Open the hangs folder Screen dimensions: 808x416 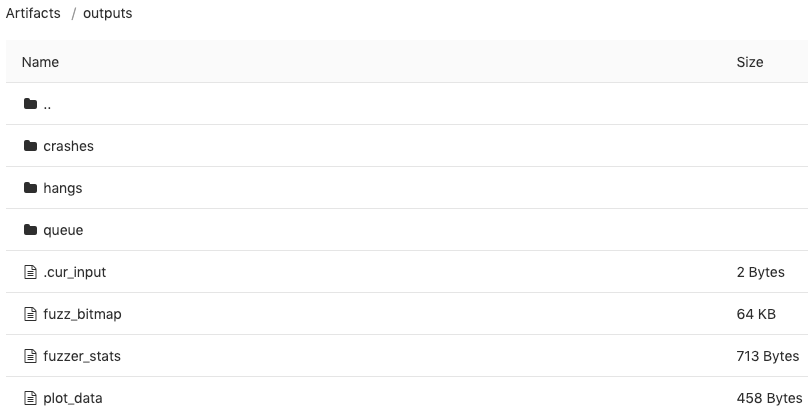pos(62,188)
